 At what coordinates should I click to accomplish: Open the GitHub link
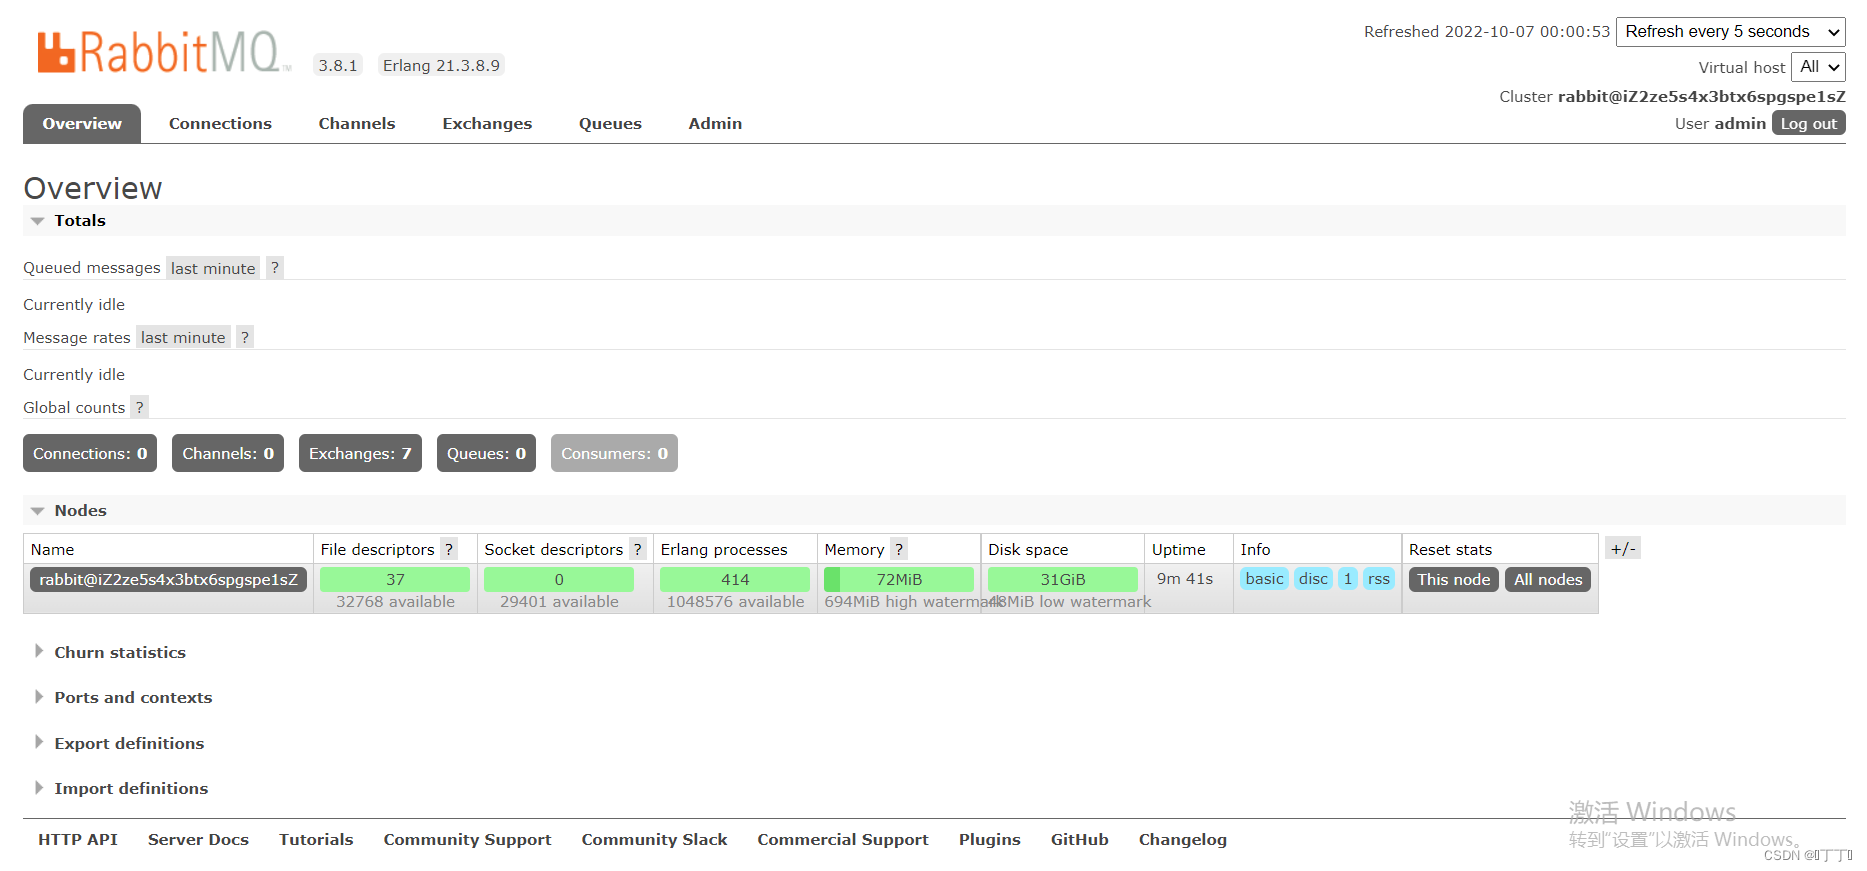click(1080, 840)
